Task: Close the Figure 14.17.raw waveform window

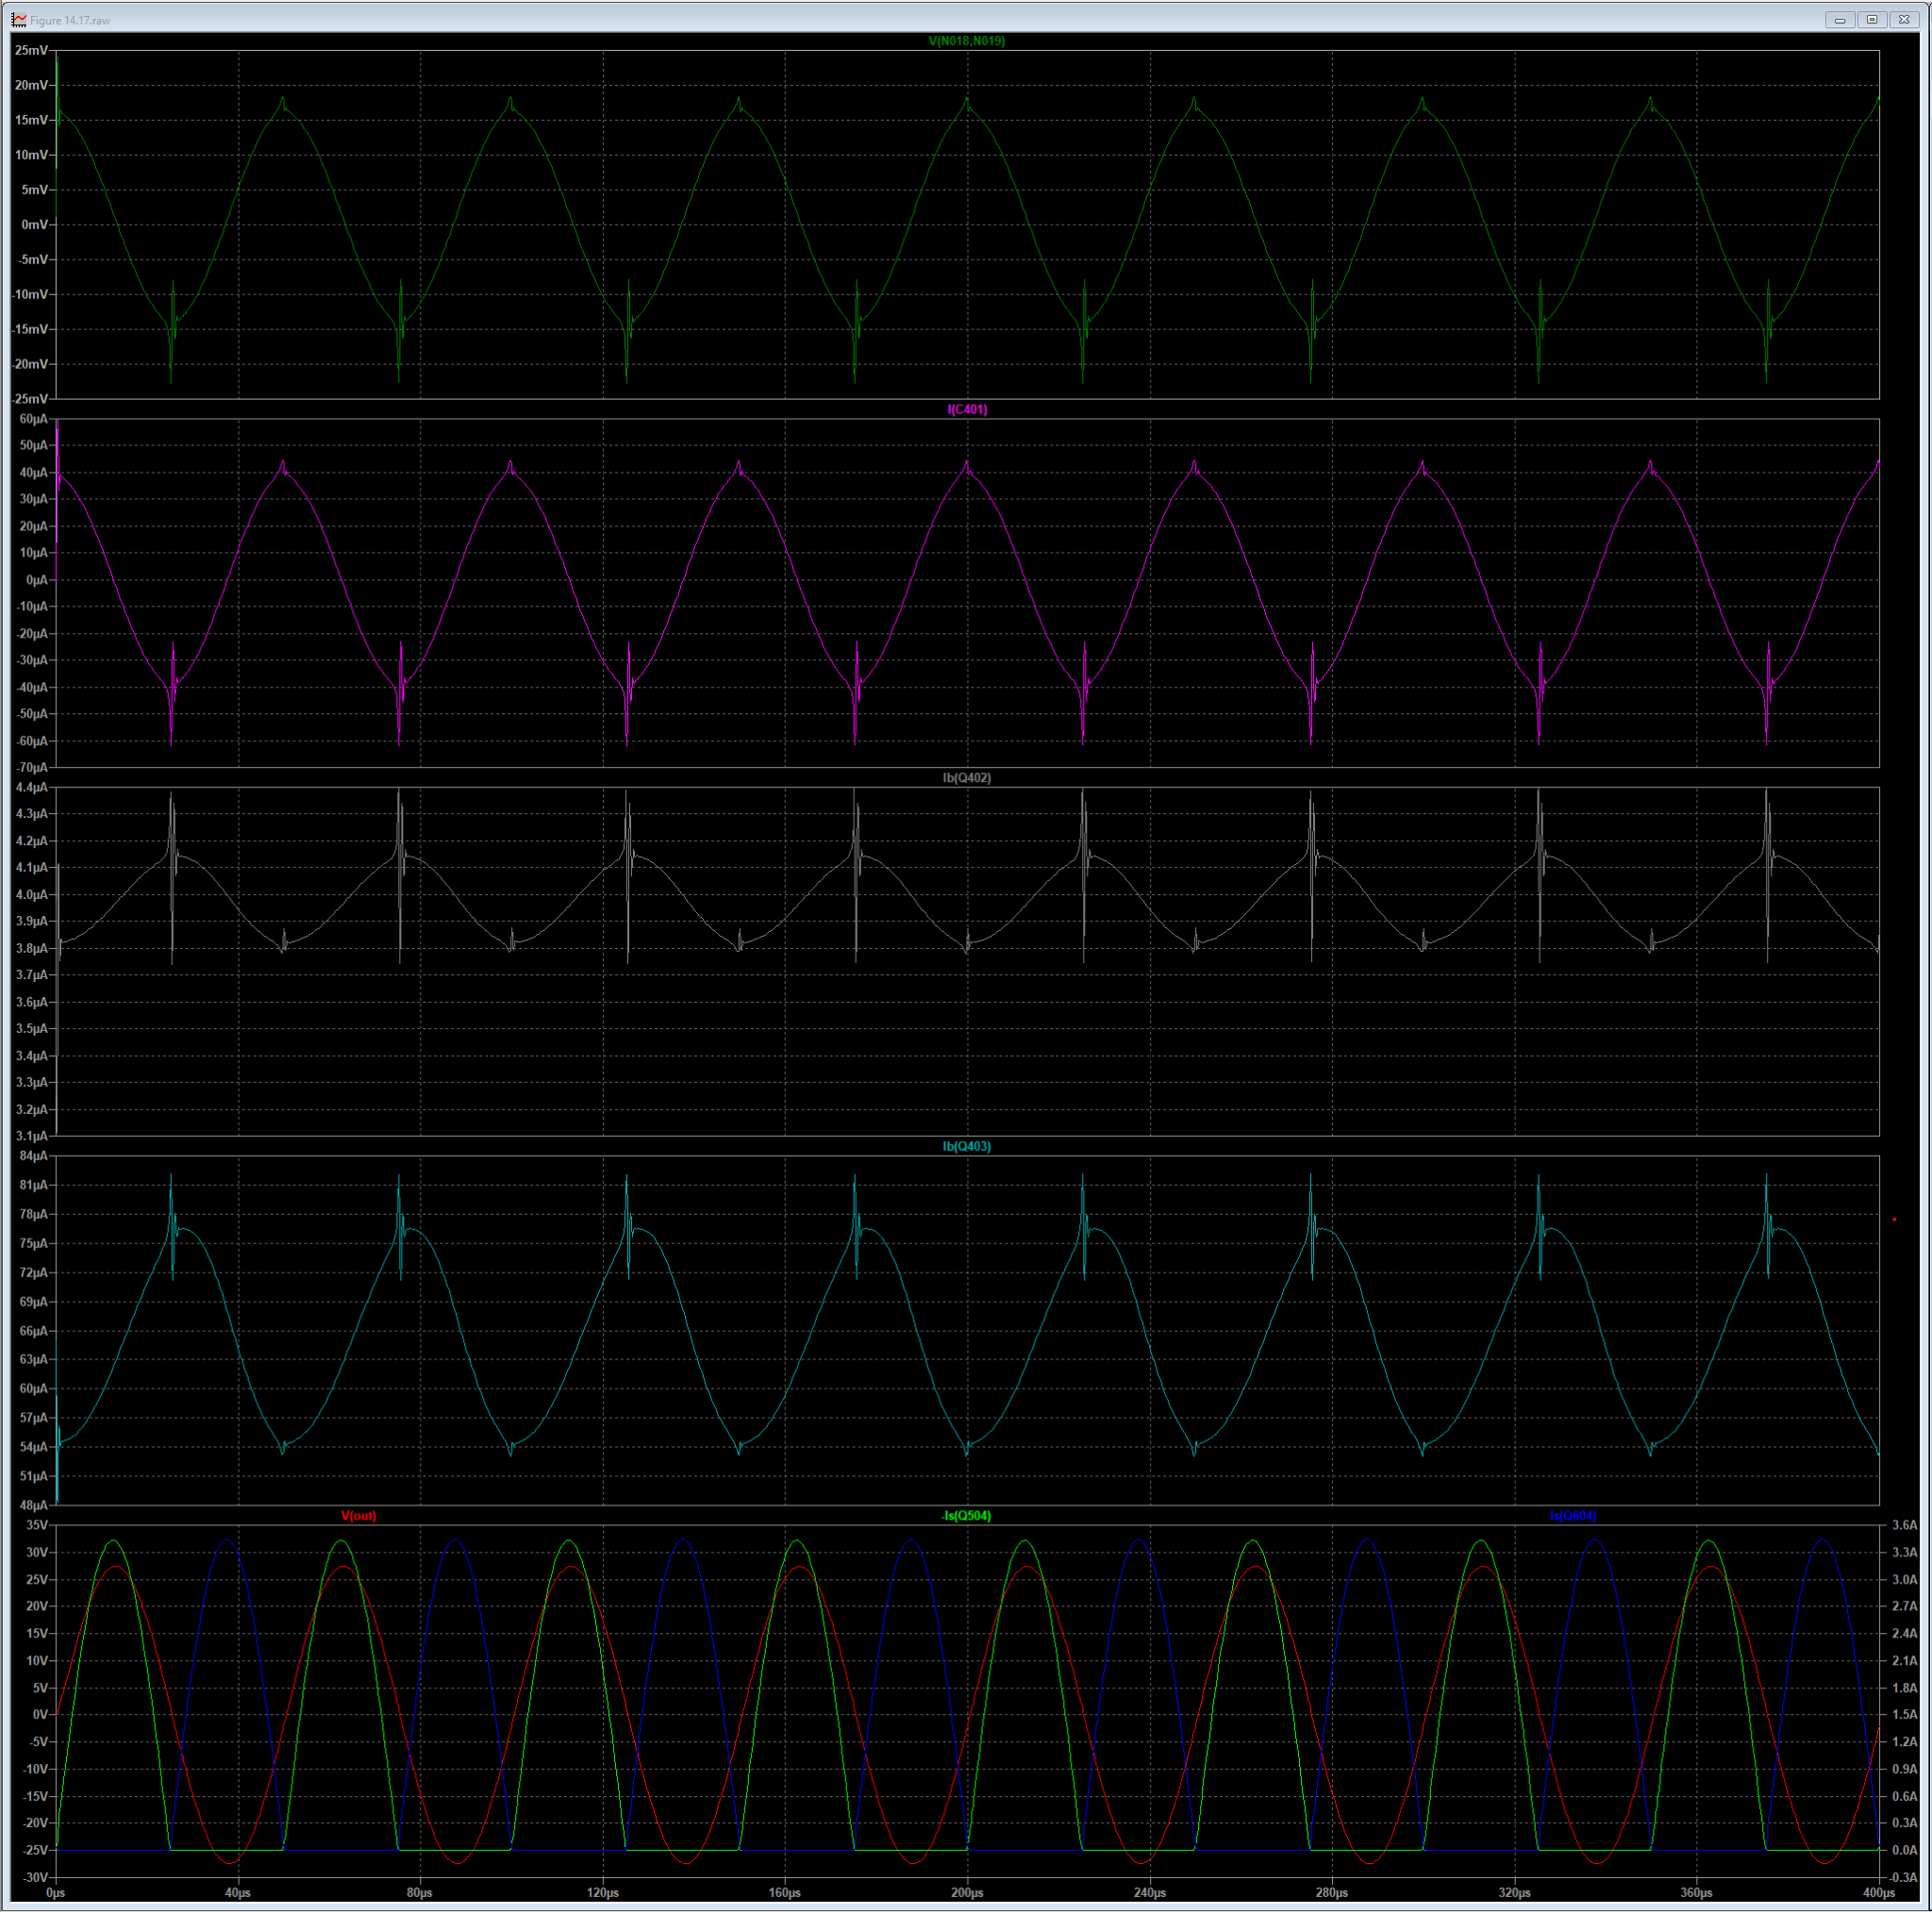Action: pyautogui.click(x=1904, y=19)
